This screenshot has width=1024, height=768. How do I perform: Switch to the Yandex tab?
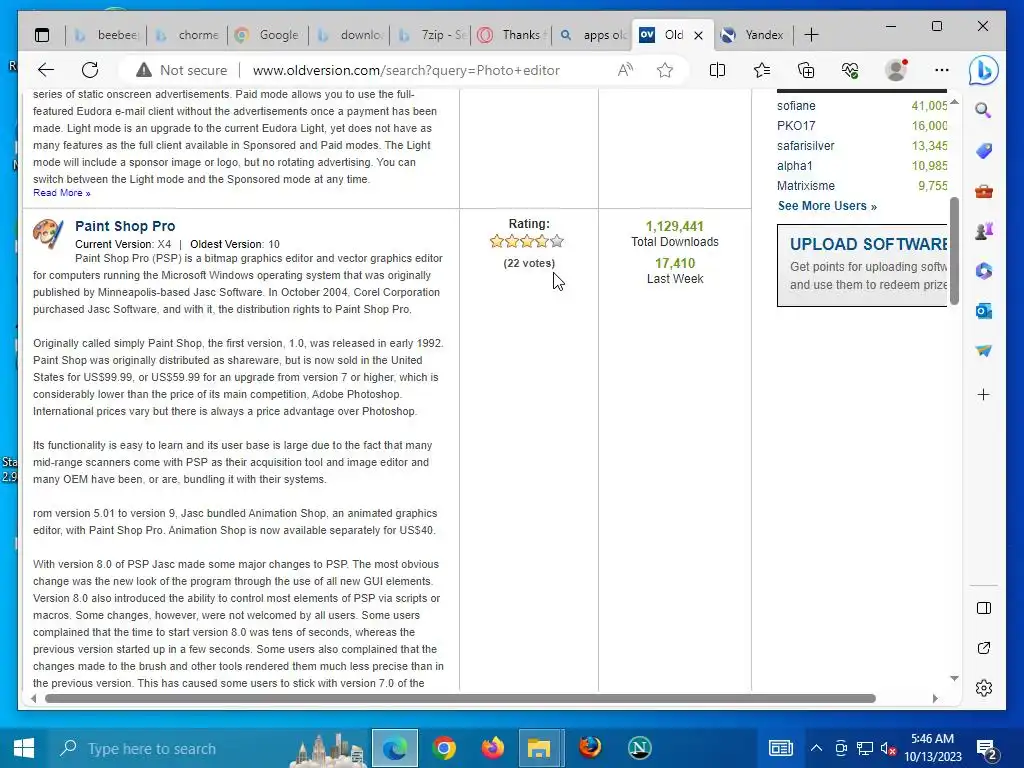click(x=754, y=35)
